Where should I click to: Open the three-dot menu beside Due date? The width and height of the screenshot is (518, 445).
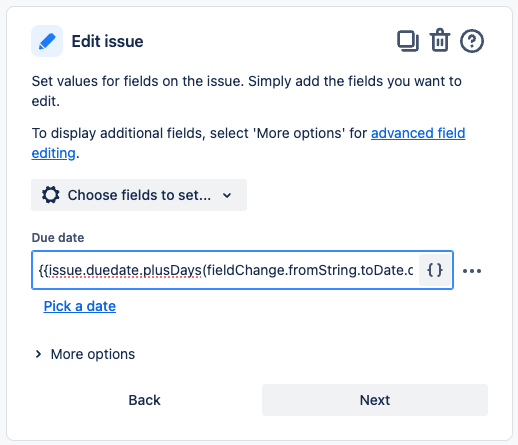pyautogui.click(x=472, y=271)
